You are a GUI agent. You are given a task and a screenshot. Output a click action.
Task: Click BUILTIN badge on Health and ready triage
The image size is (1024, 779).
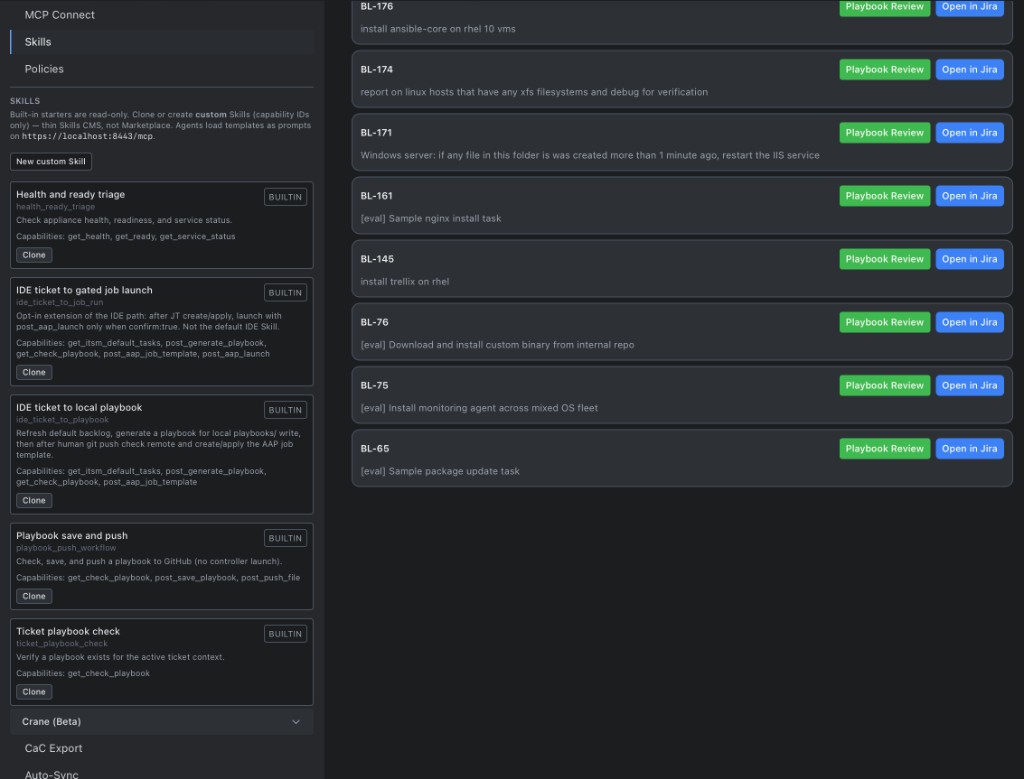pos(285,197)
